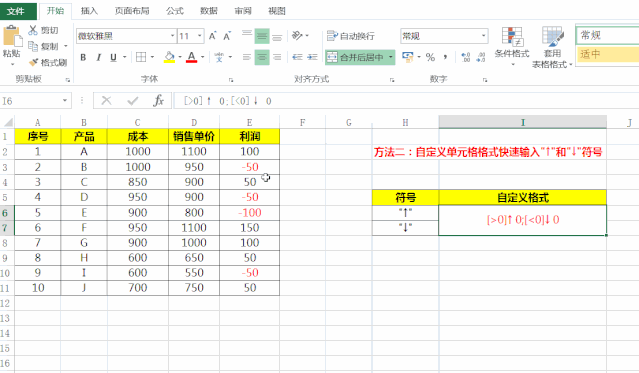The width and height of the screenshot is (639, 373).
Task: Increase the indent
Action: pos(313,57)
